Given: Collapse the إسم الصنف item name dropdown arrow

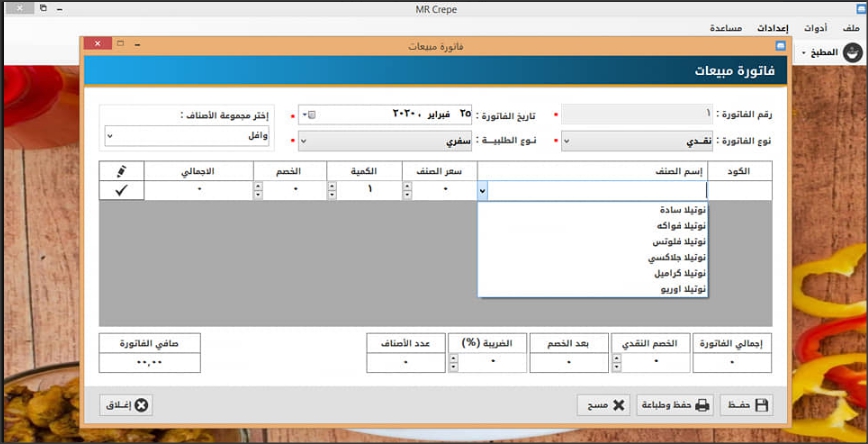Looking at the screenshot, I should [483, 190].
